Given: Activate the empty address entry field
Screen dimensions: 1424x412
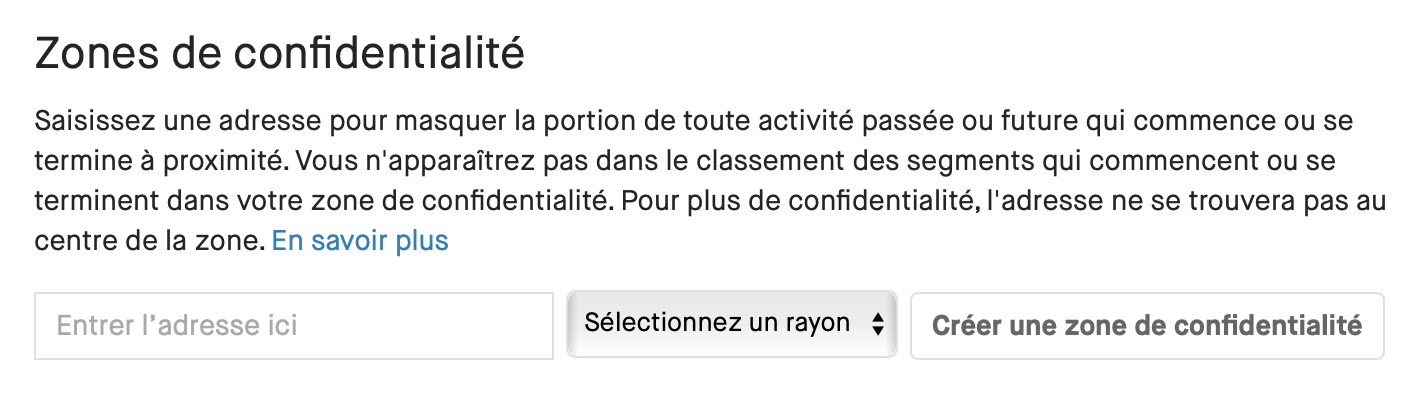Looking at the screenshot, I should [x=294, y=326].
